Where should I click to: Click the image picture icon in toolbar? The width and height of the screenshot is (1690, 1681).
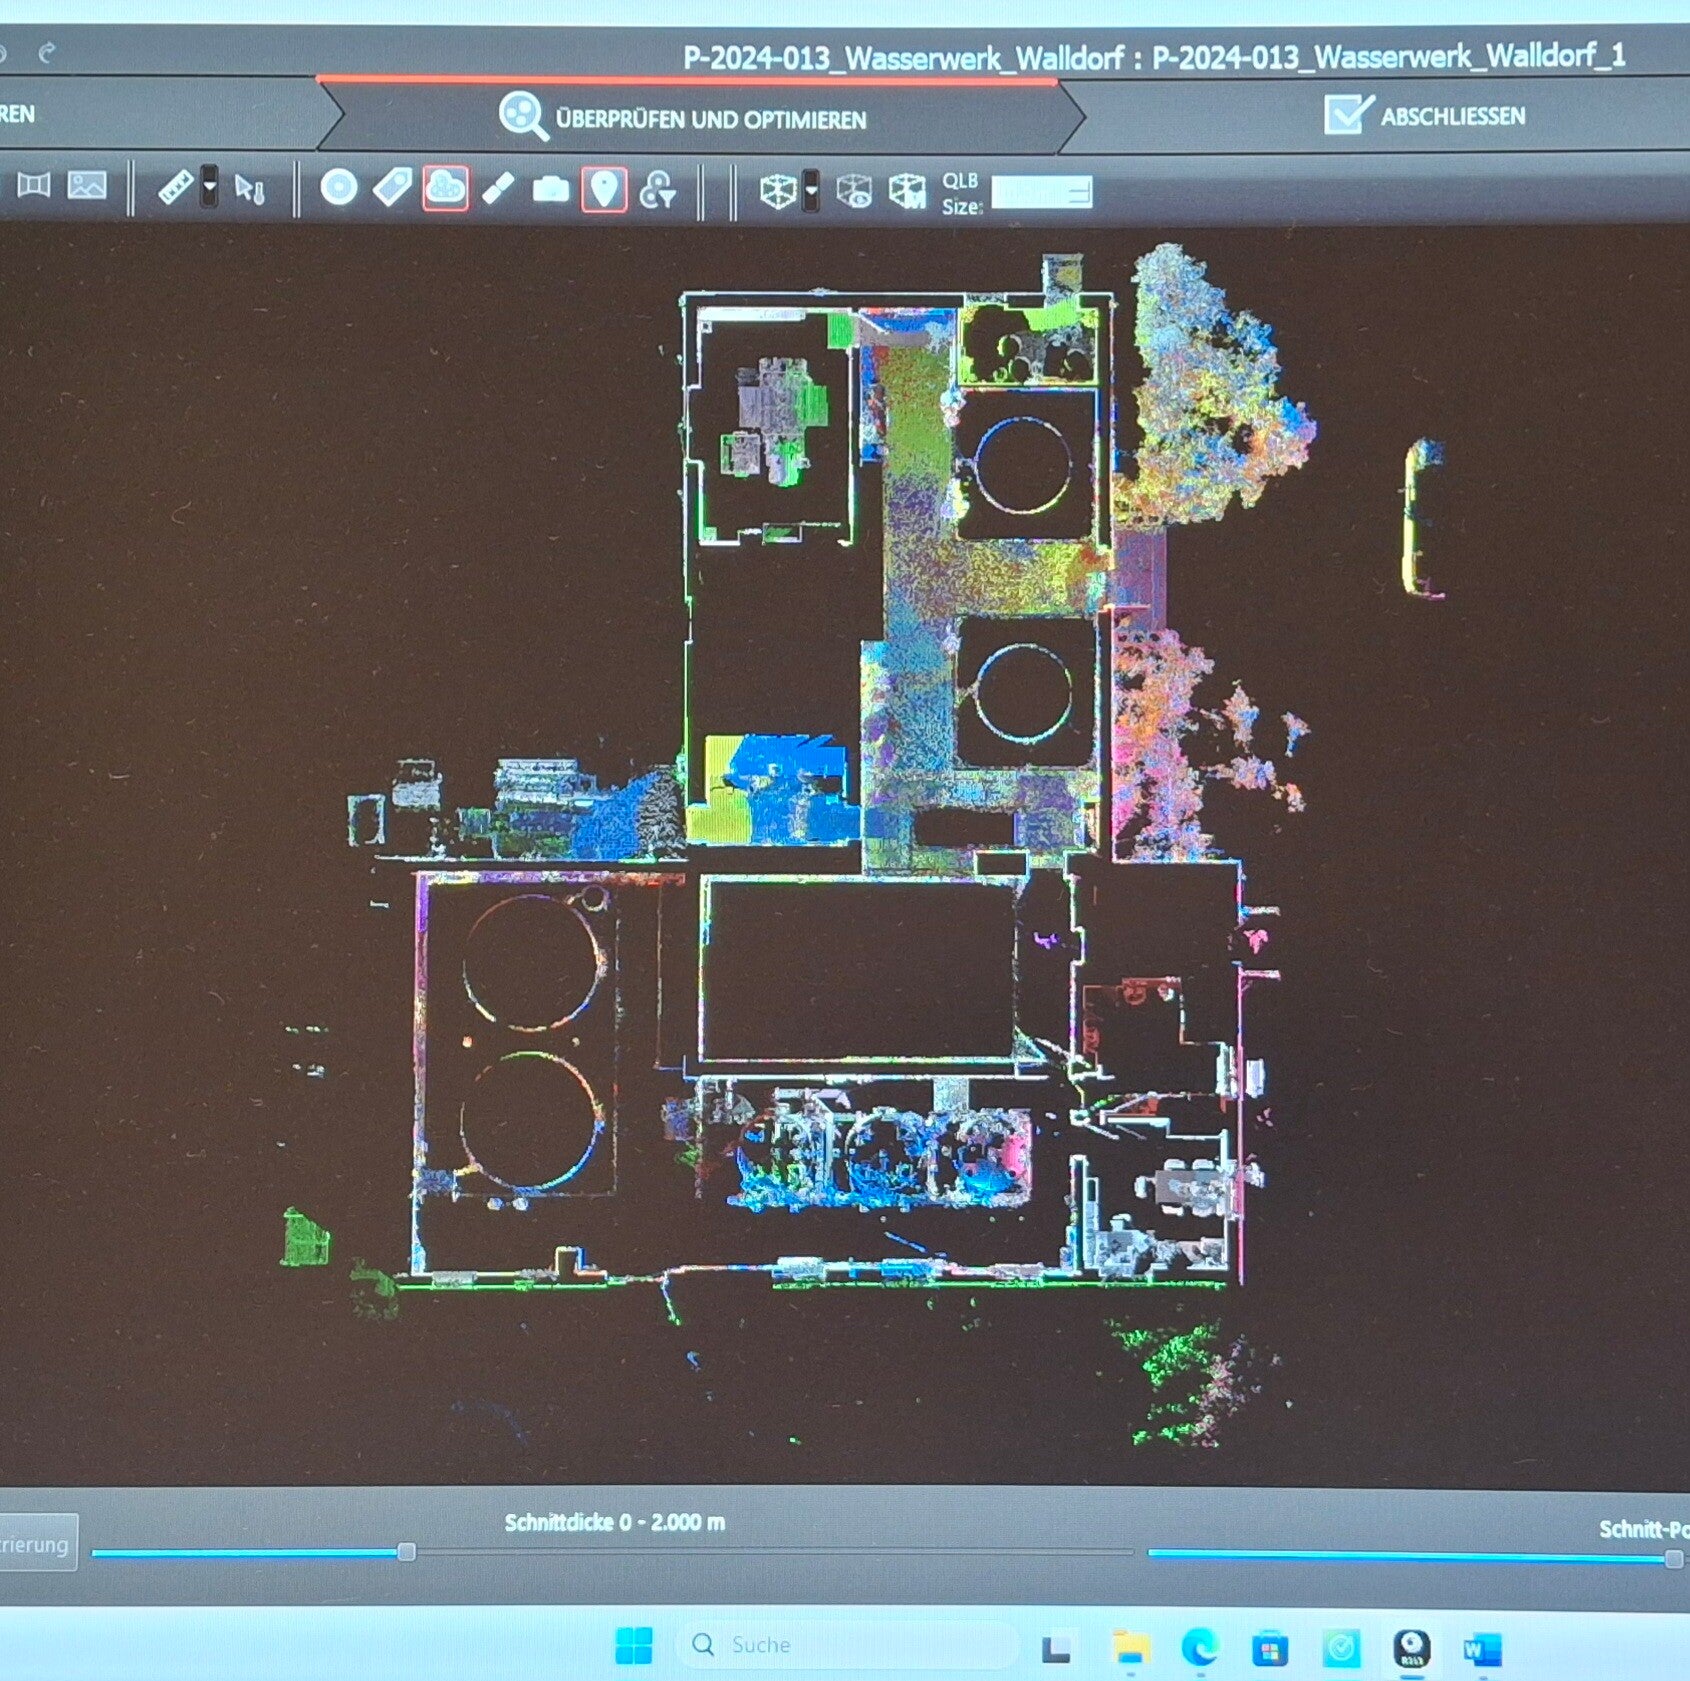pyautogui.click(x=87, y=185)
